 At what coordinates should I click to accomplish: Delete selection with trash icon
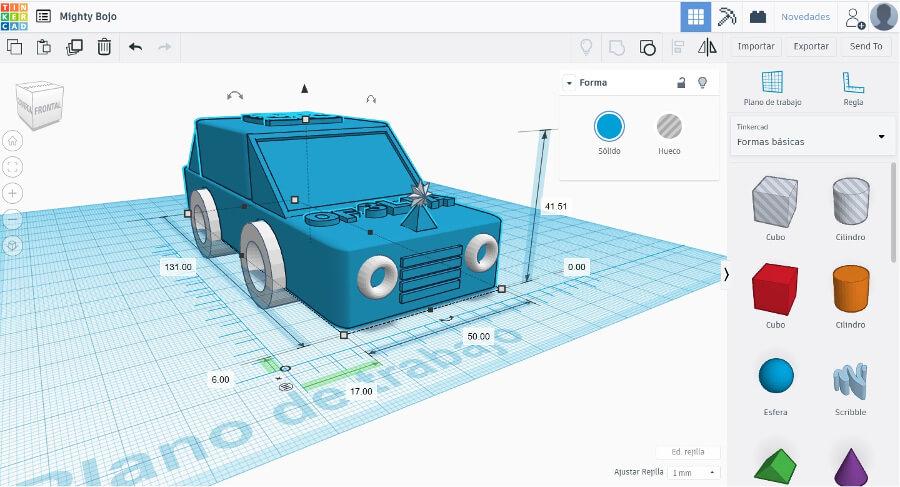click(x=104, y=46)
